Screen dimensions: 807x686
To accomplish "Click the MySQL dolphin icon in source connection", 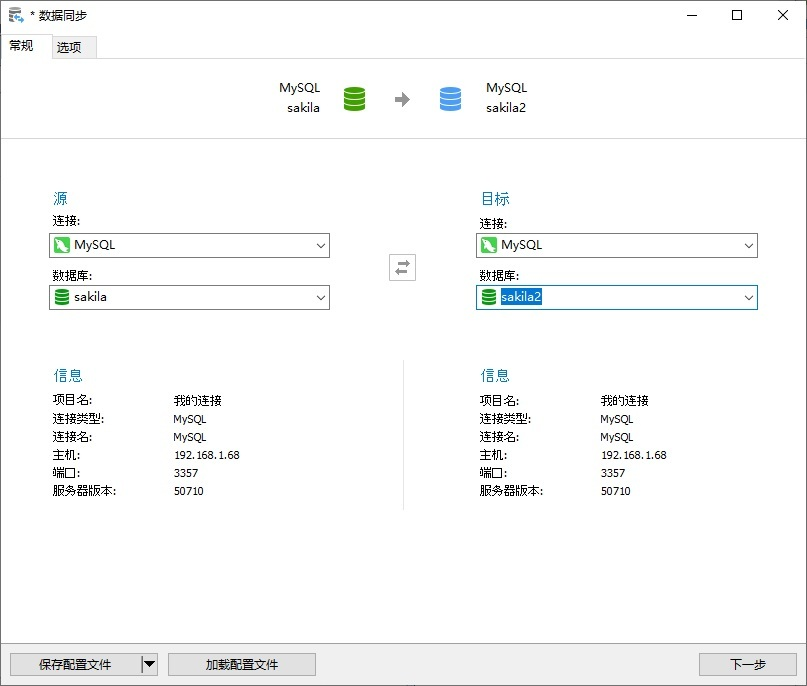I will [62, 245].
